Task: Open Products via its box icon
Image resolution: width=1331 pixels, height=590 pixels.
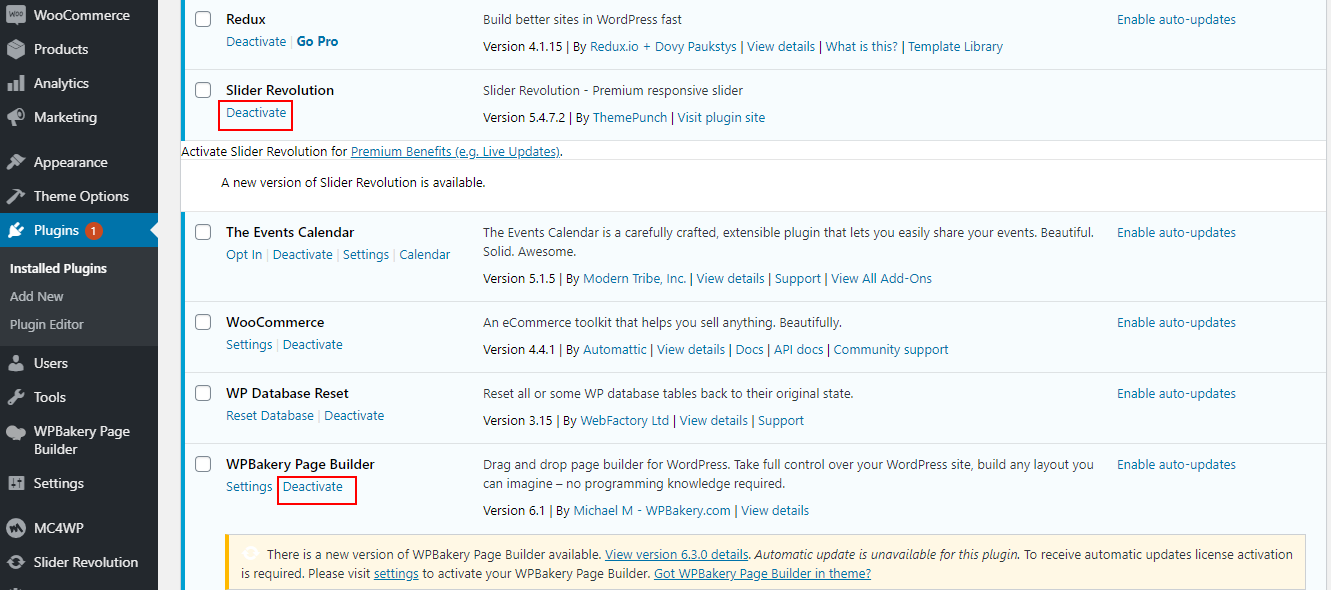Action: tap(16, 49)
